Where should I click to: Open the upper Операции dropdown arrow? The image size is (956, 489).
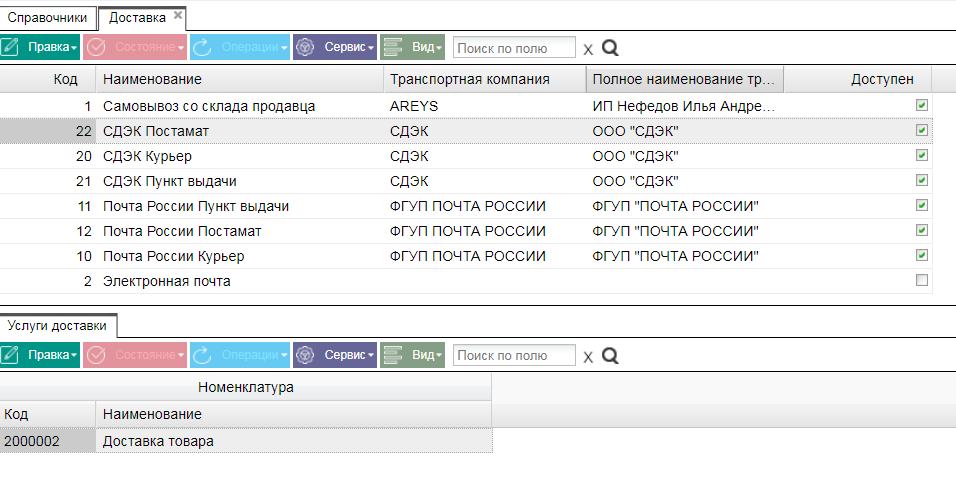284,48
